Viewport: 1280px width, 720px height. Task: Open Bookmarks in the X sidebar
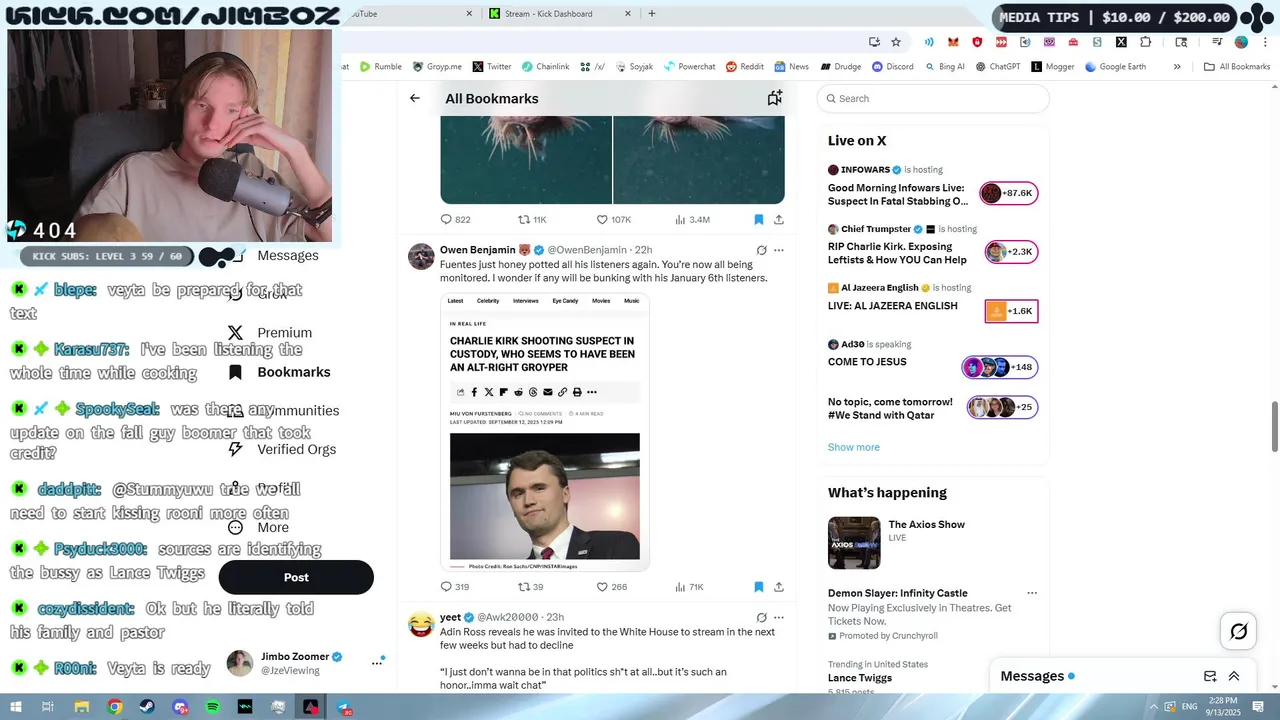pyautogui.click(x=280, y=372)
